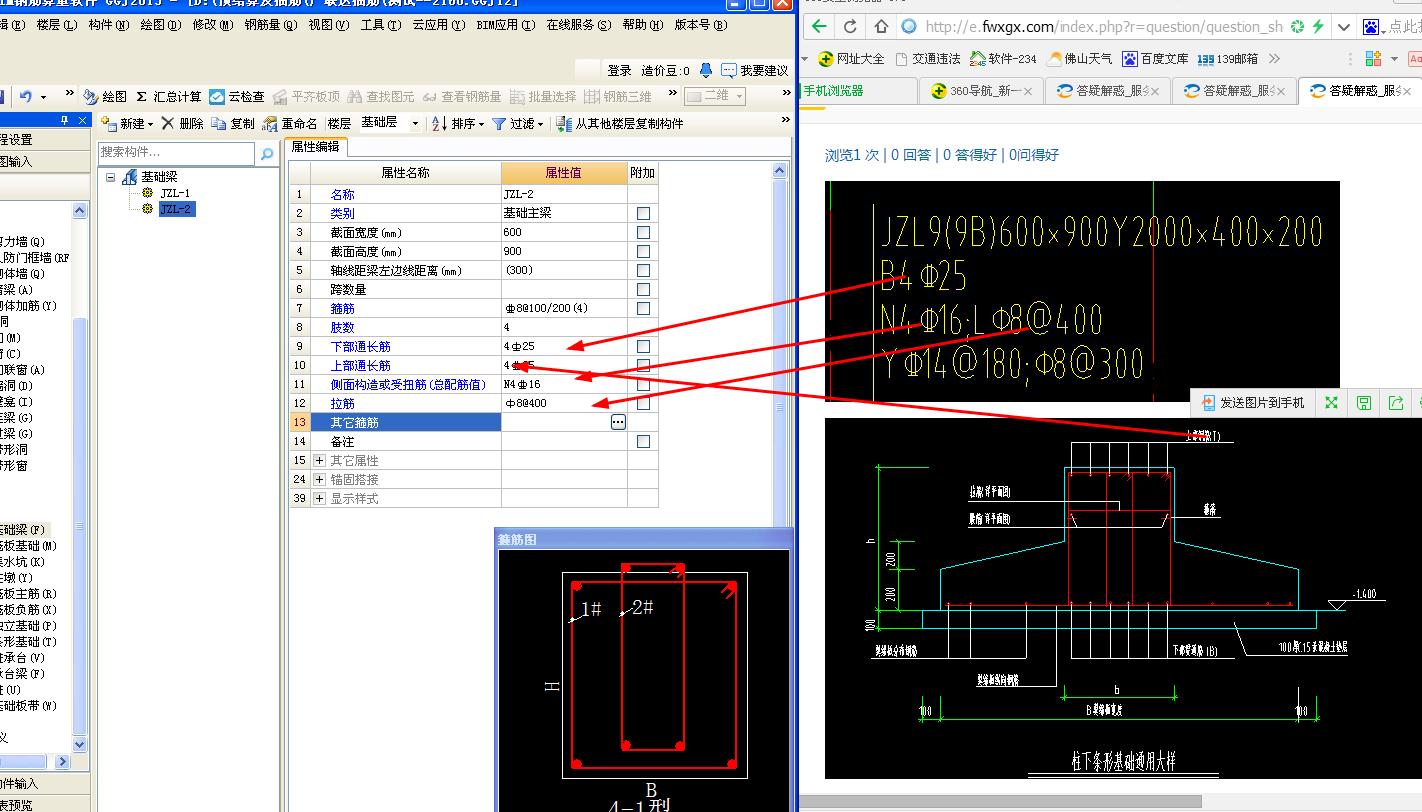Viewport: 1422px width, 812px height.
Task: Toggle 附加 checkbox for 跨数量 row
Action: [643, 289]
